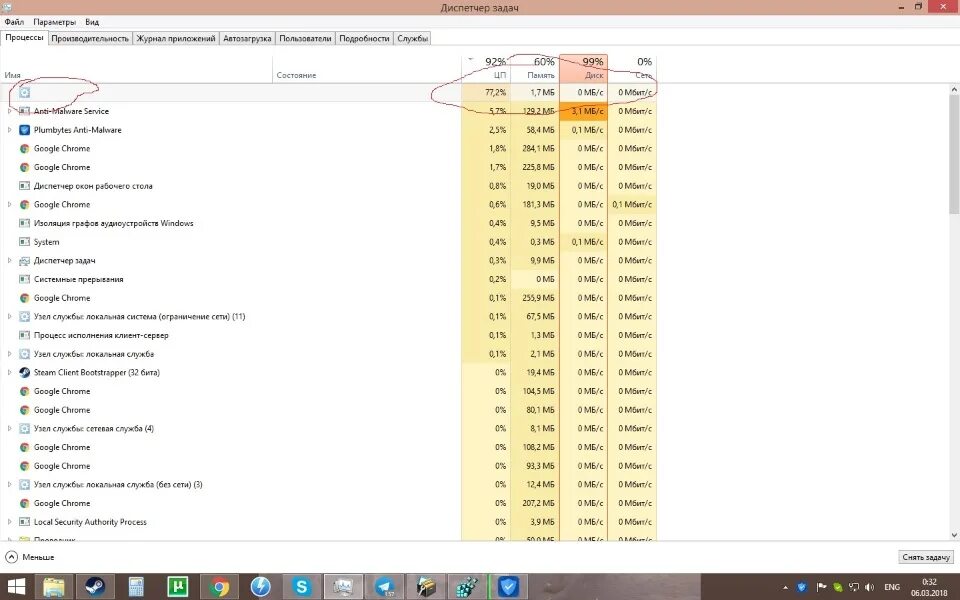Image resolution: width=960 pixels, height=600 pixels.
Task: Sort by the Память column header
Action: pos(534,70)
